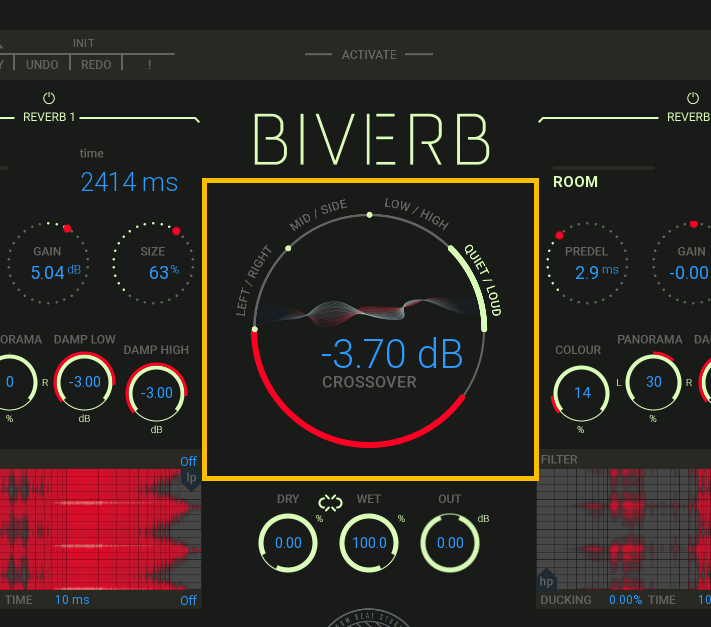Click the BIVERB logo
Image resolution: width=711 pixels, height=627 pixels.
(x=371, y=139)
